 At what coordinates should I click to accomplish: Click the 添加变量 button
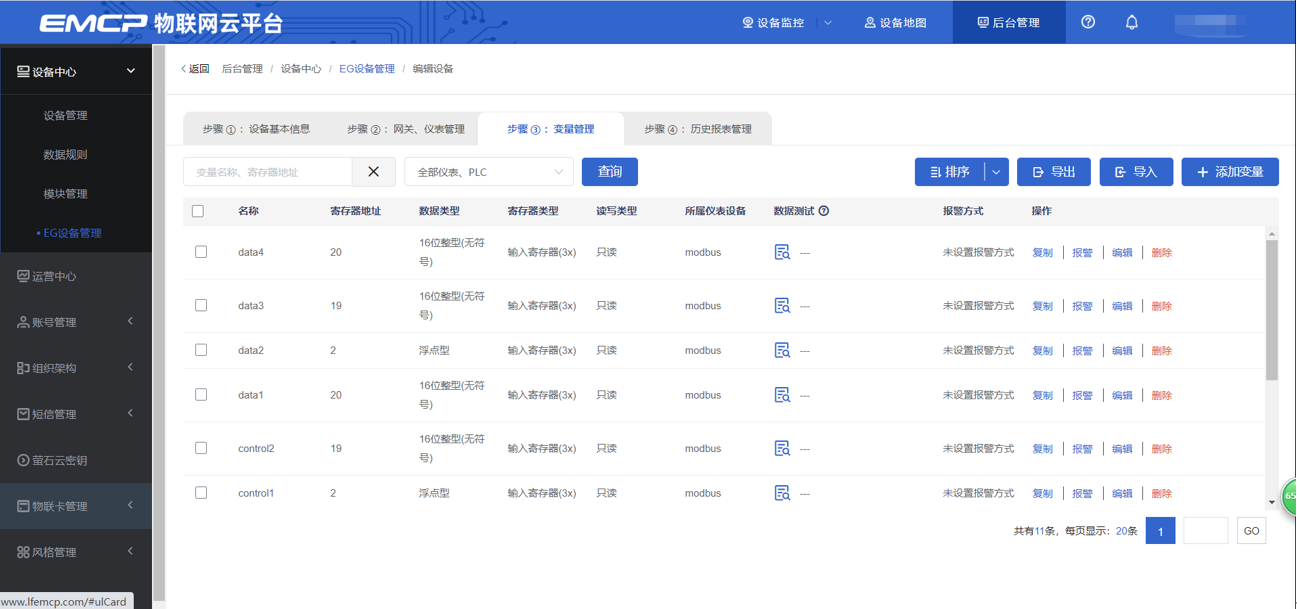tap(1230, 172)
